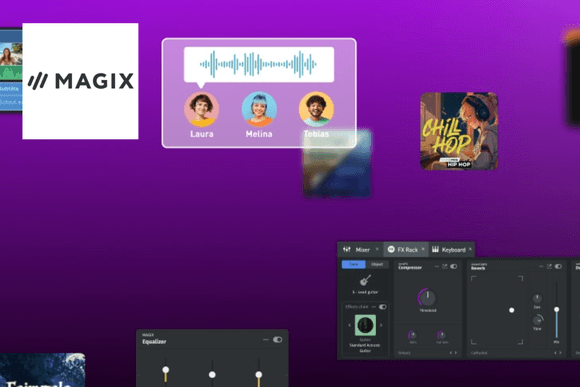Switch to the Keyboard tab

click(x=453, y=250)
